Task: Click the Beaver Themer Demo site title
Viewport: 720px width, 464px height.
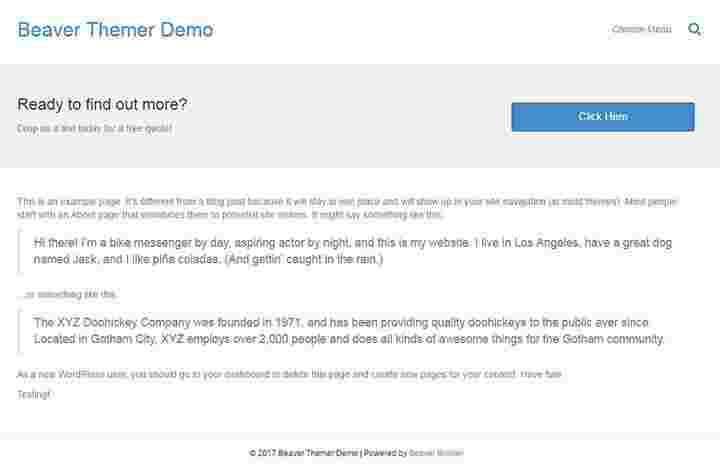Action: [115, 30]
